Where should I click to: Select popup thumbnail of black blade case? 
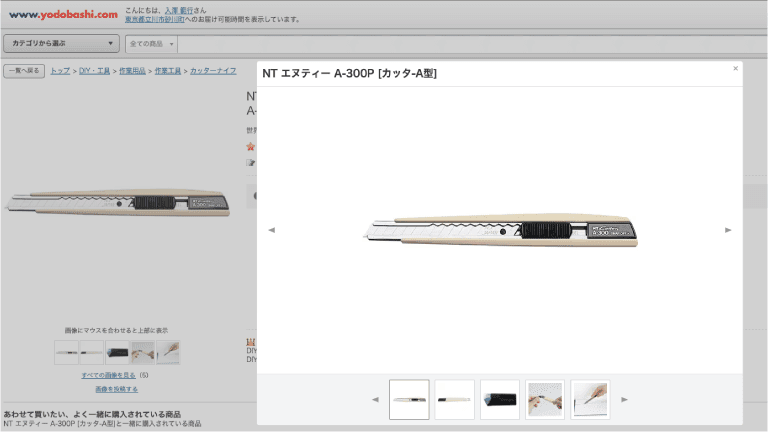pyautogui.click(x=500, y=399)
